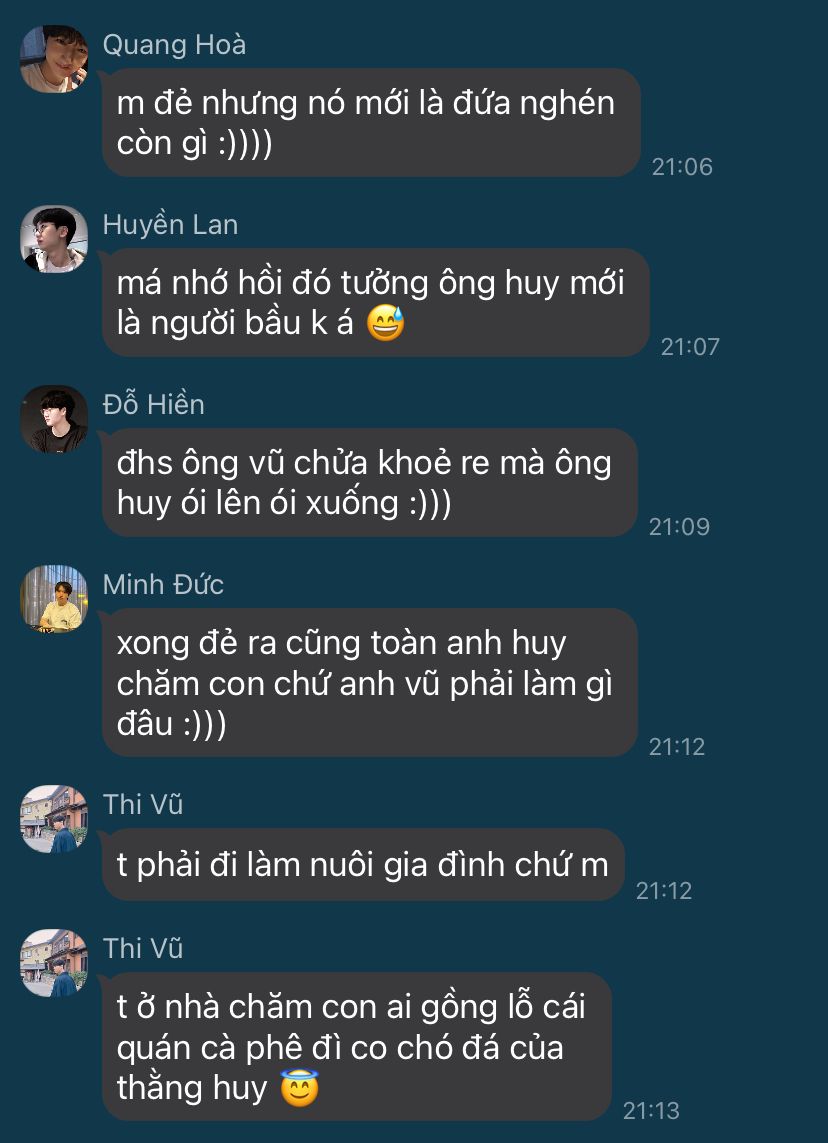Select message "đhs ông vũ chửa khoẻ re"
Screen dimensions: 828x1143
(x=370, y=483)
